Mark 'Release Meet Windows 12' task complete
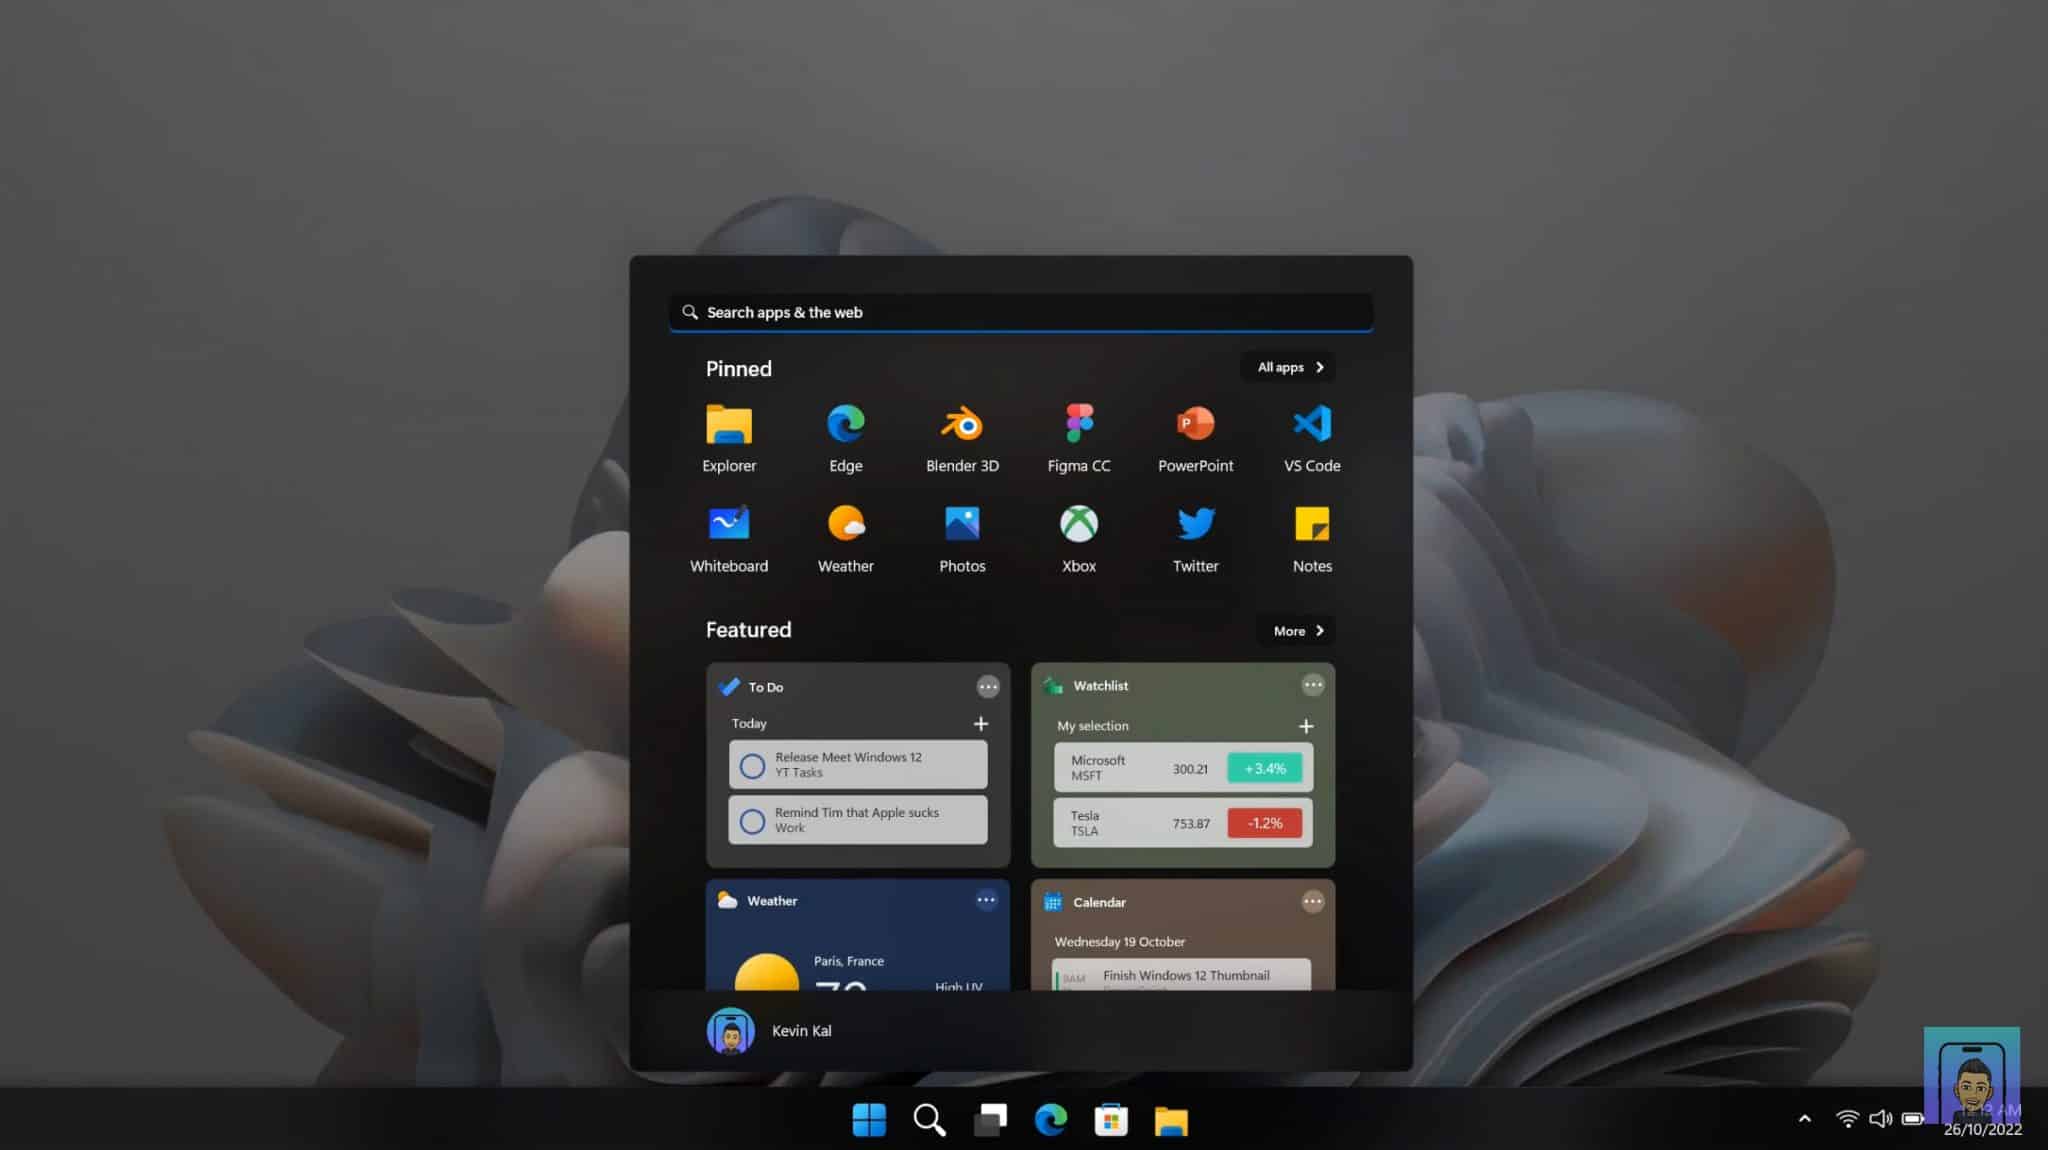 point(752,764)
